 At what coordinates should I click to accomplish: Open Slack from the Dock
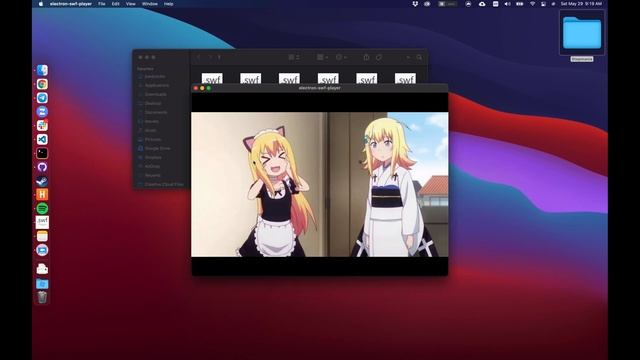click(x=42, y=125)
